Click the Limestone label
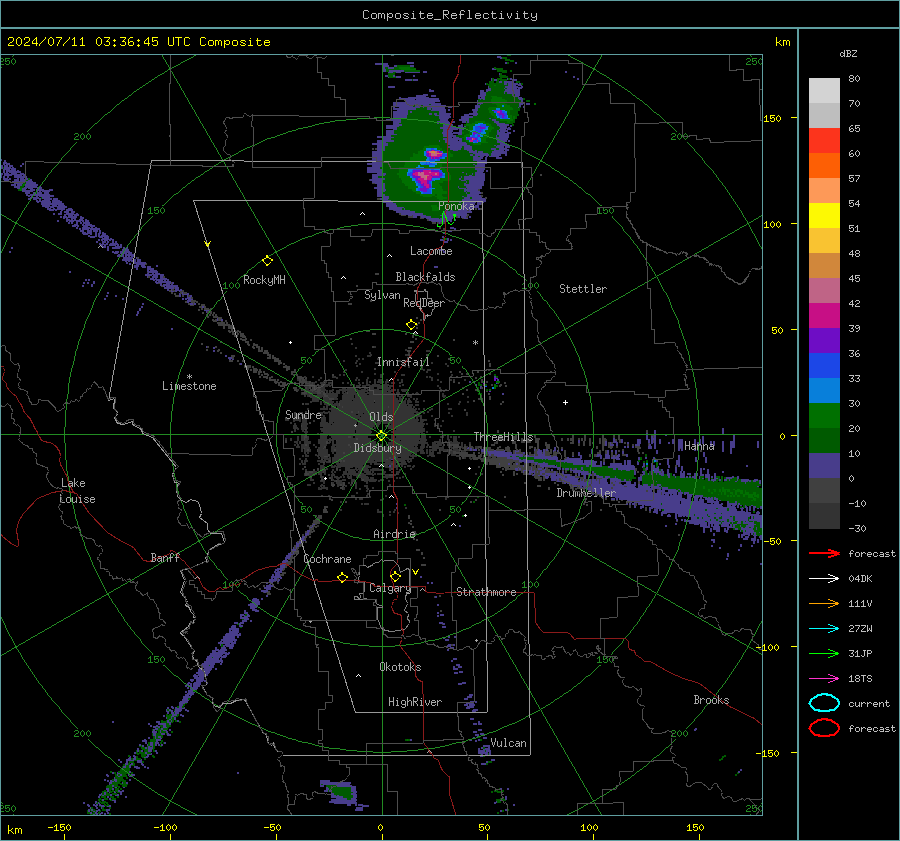900x841 pixels. (189, 386)
